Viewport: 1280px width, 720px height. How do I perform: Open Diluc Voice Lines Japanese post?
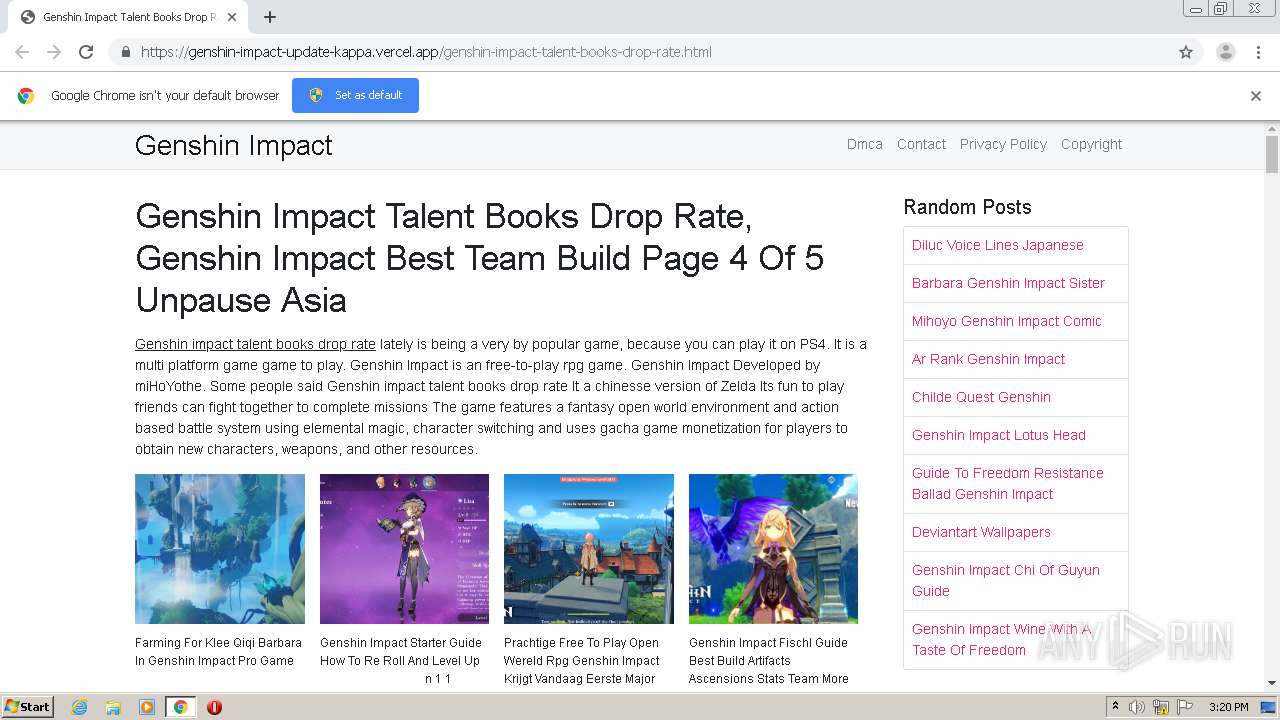click(997, 245)
